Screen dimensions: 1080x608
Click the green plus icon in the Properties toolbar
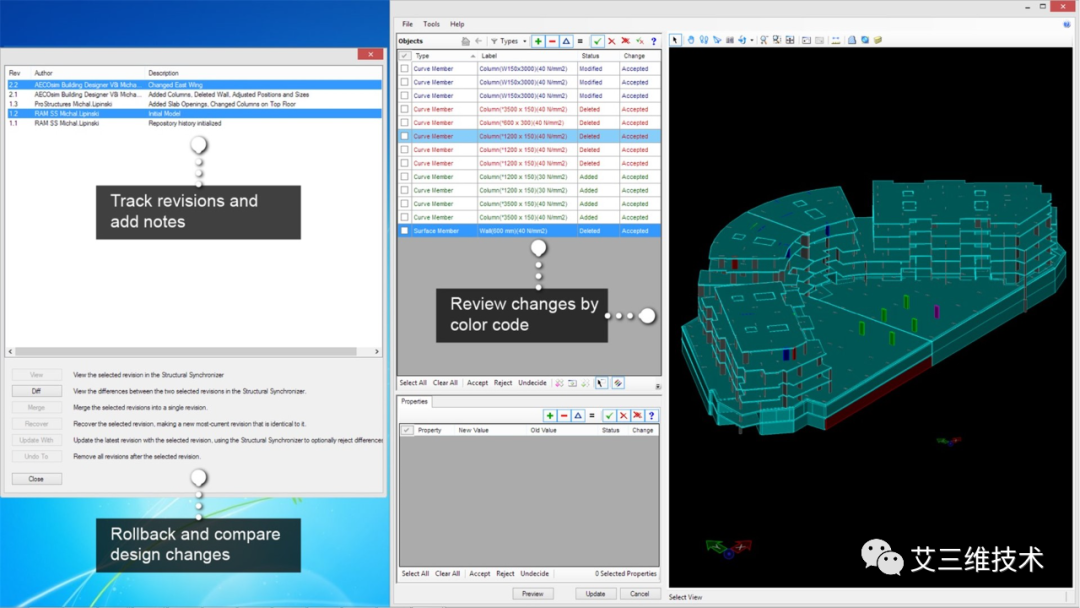pos(550,415)
